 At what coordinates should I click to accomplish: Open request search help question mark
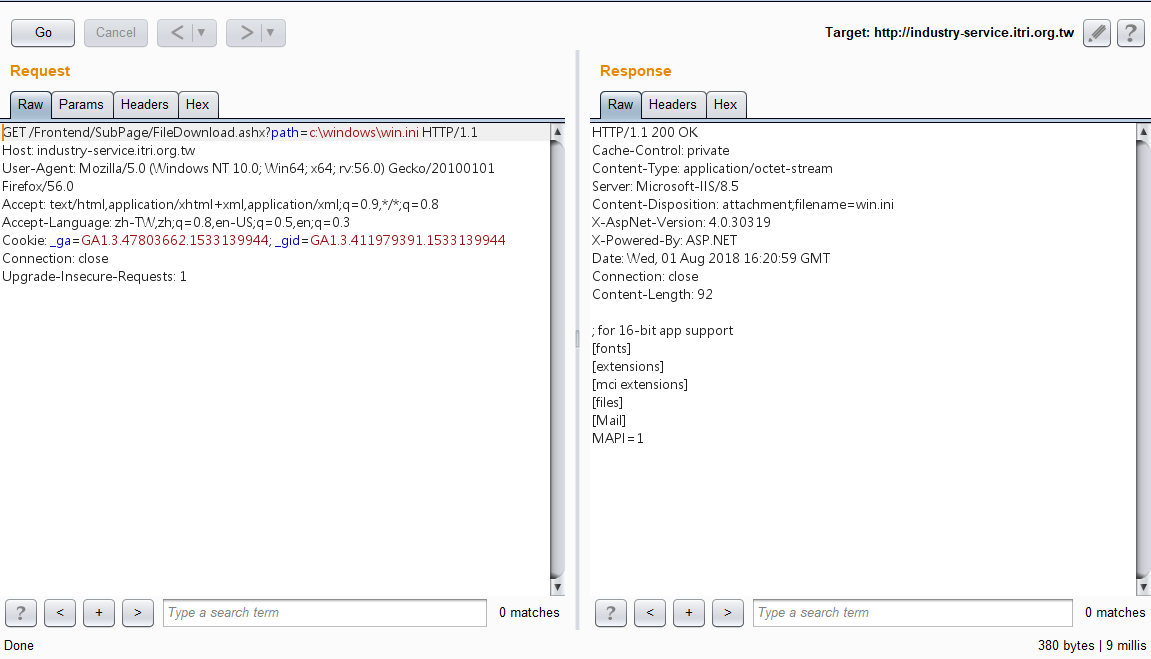pyautogui.click(x=21, y=613)
